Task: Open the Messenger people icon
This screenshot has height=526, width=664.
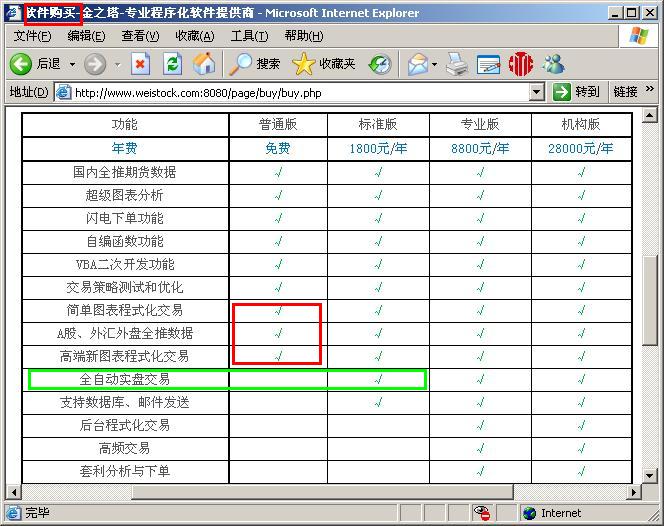Action: tap(553, 64)
